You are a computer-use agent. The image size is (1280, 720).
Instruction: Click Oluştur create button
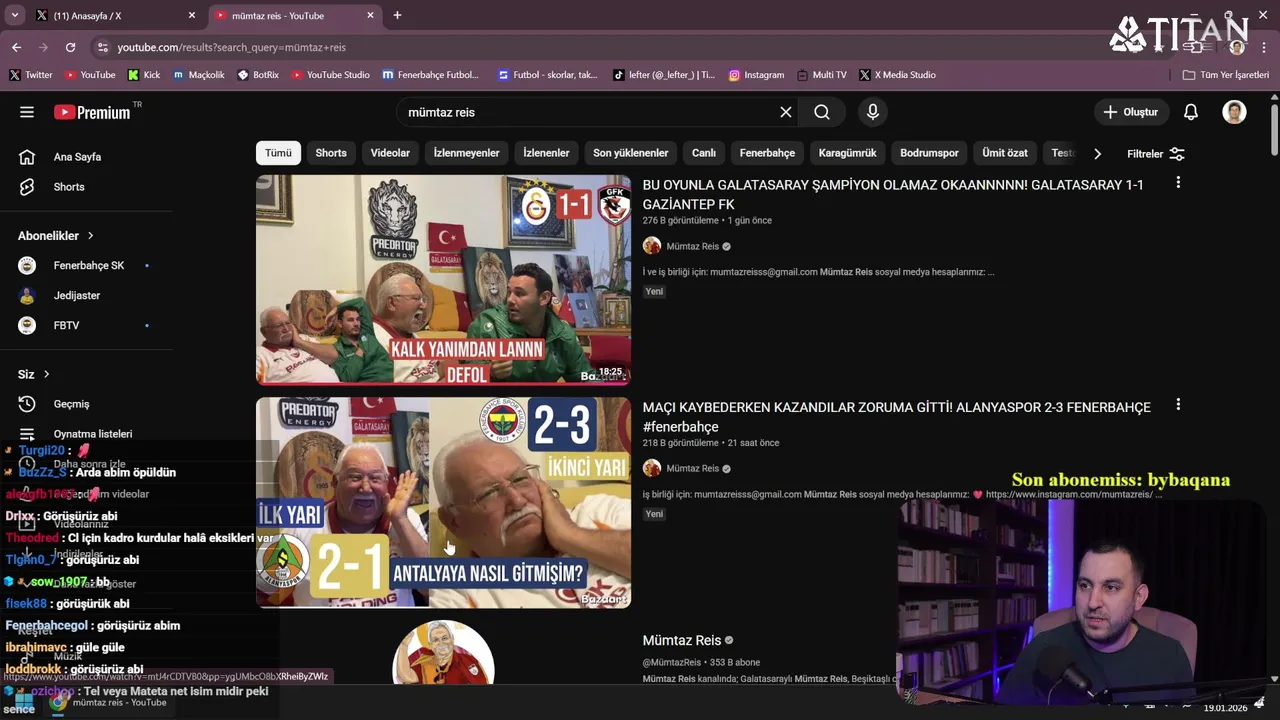pos(1130,112)
